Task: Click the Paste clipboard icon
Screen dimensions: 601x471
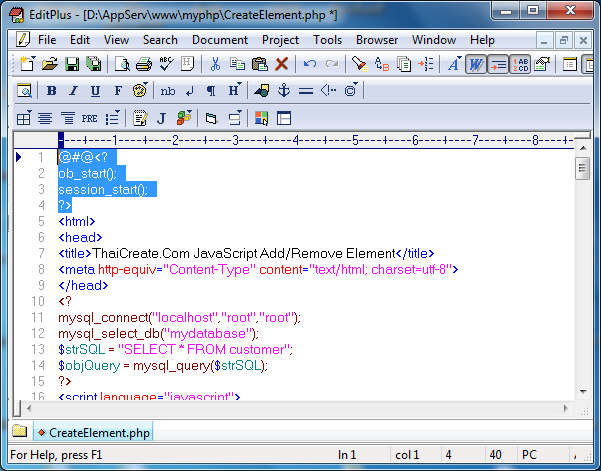Action: pos(259,64)
